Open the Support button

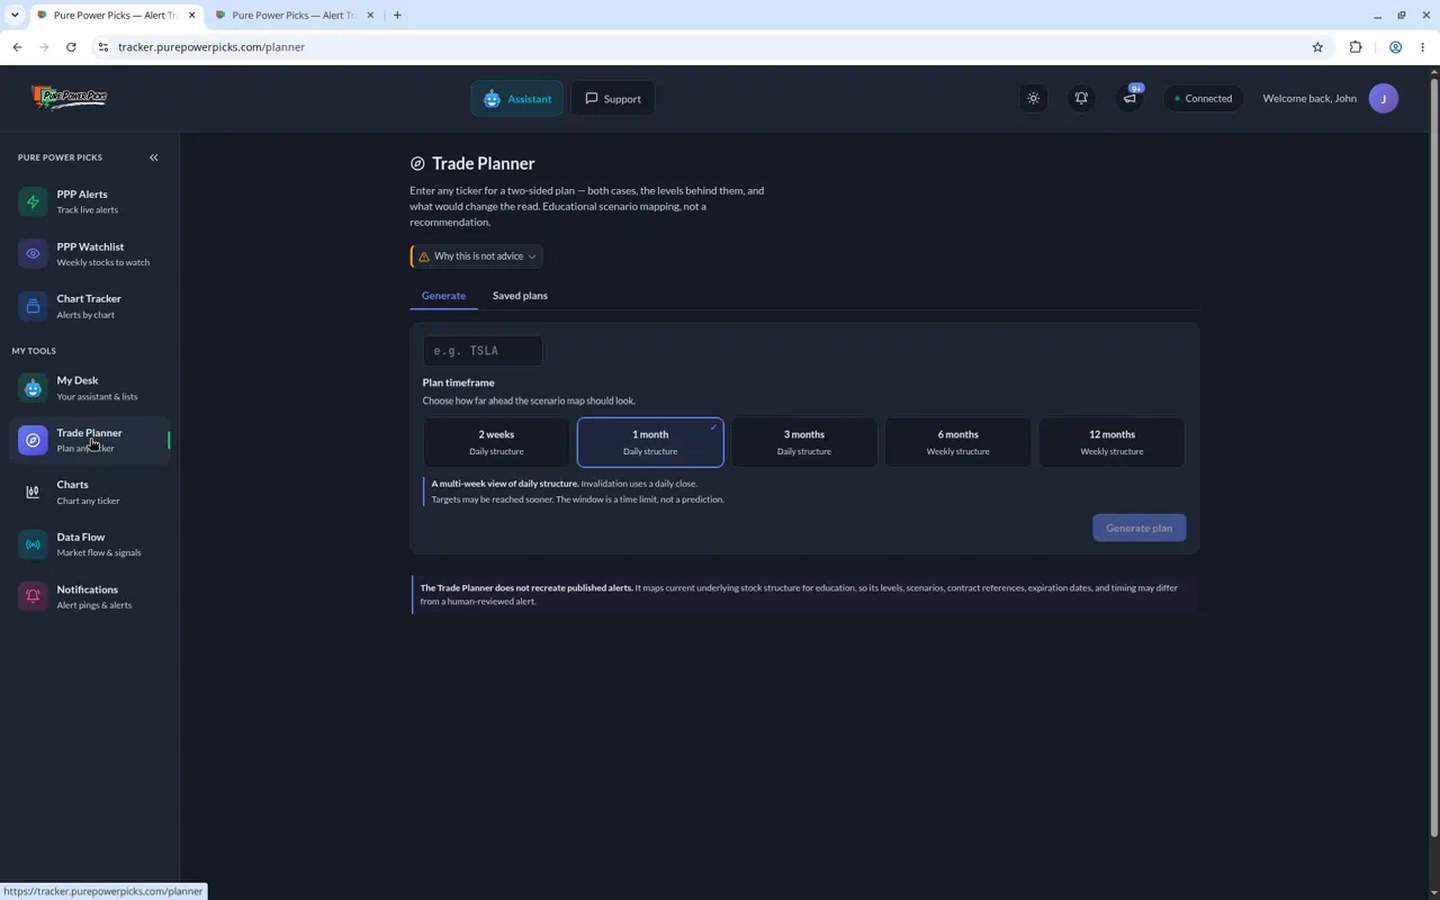click(613, 98)
